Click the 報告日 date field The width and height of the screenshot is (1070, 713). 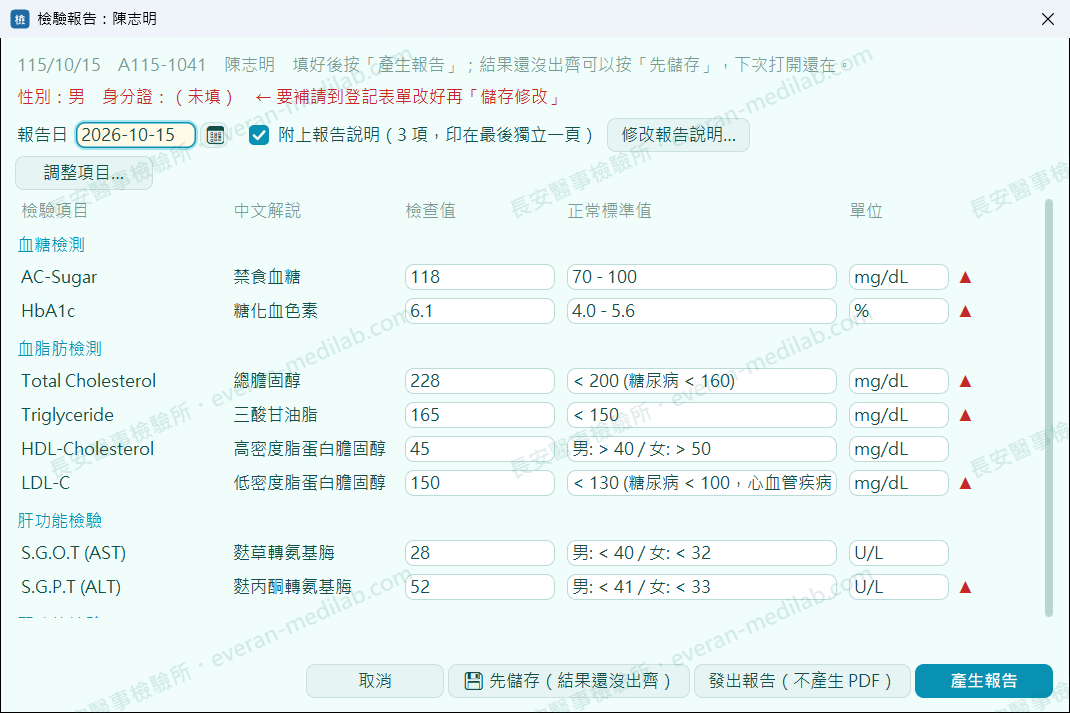point(136,135)
